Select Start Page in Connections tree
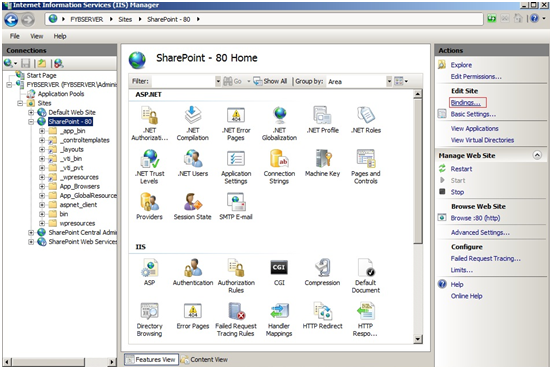Screen dimensions: 552x369 coord(41,76)
